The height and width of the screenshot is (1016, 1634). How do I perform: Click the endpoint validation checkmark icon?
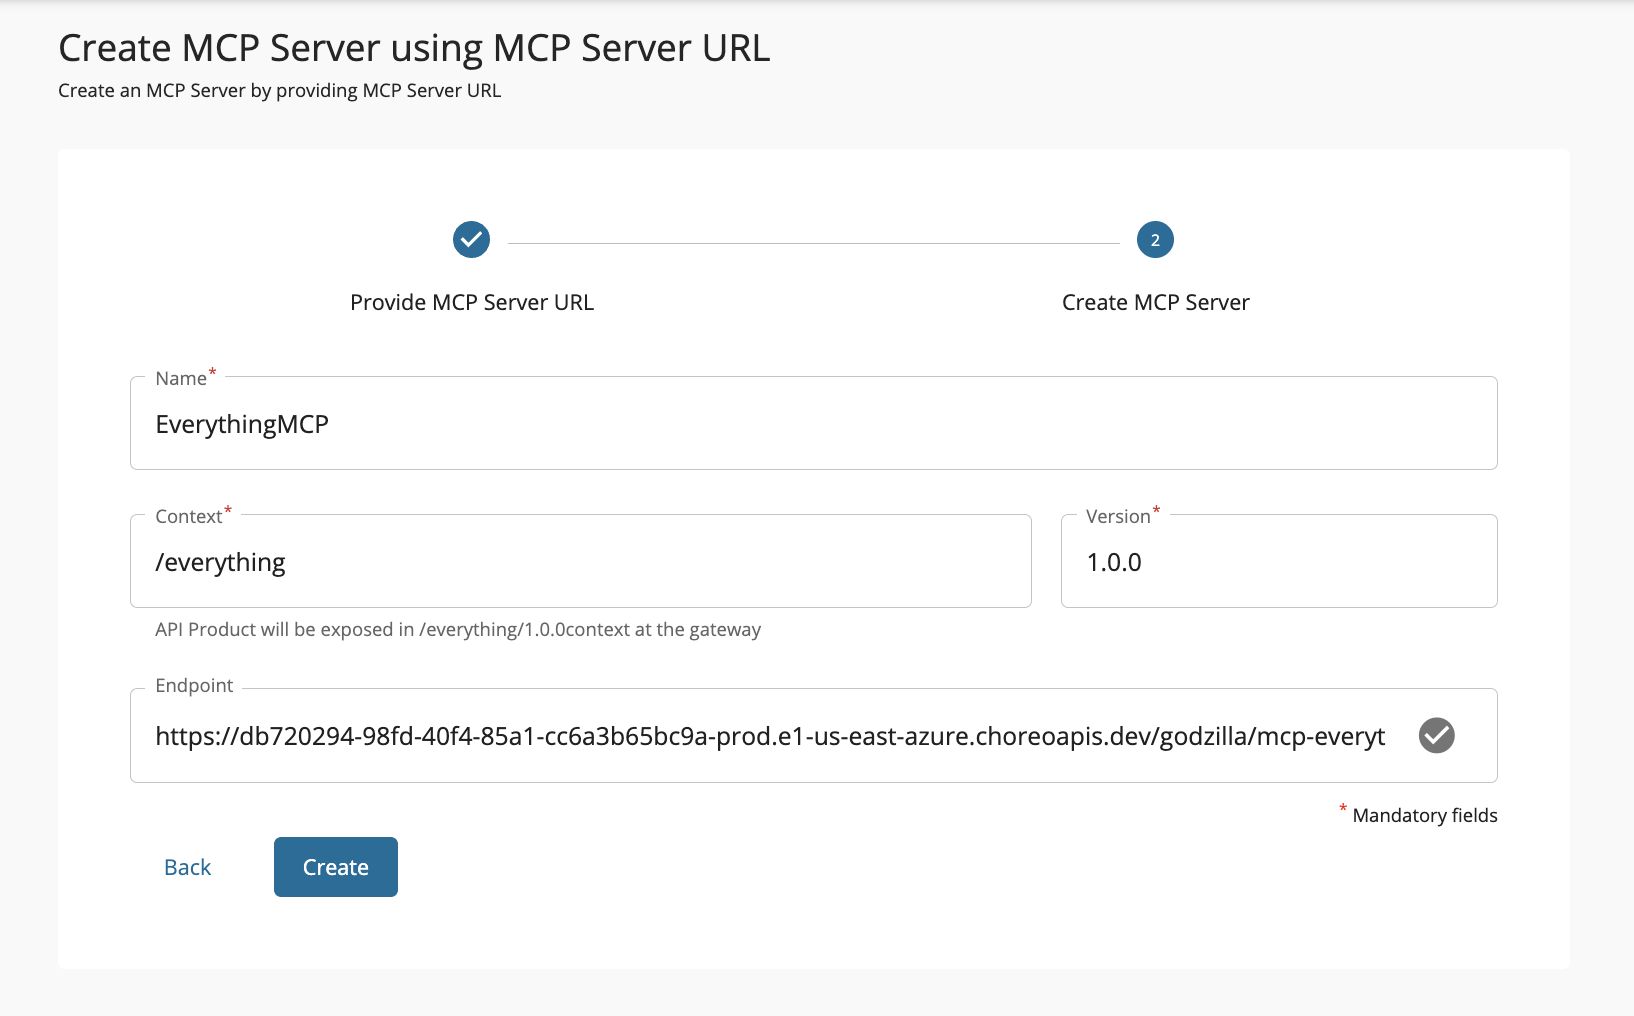tap(1436, 736)
